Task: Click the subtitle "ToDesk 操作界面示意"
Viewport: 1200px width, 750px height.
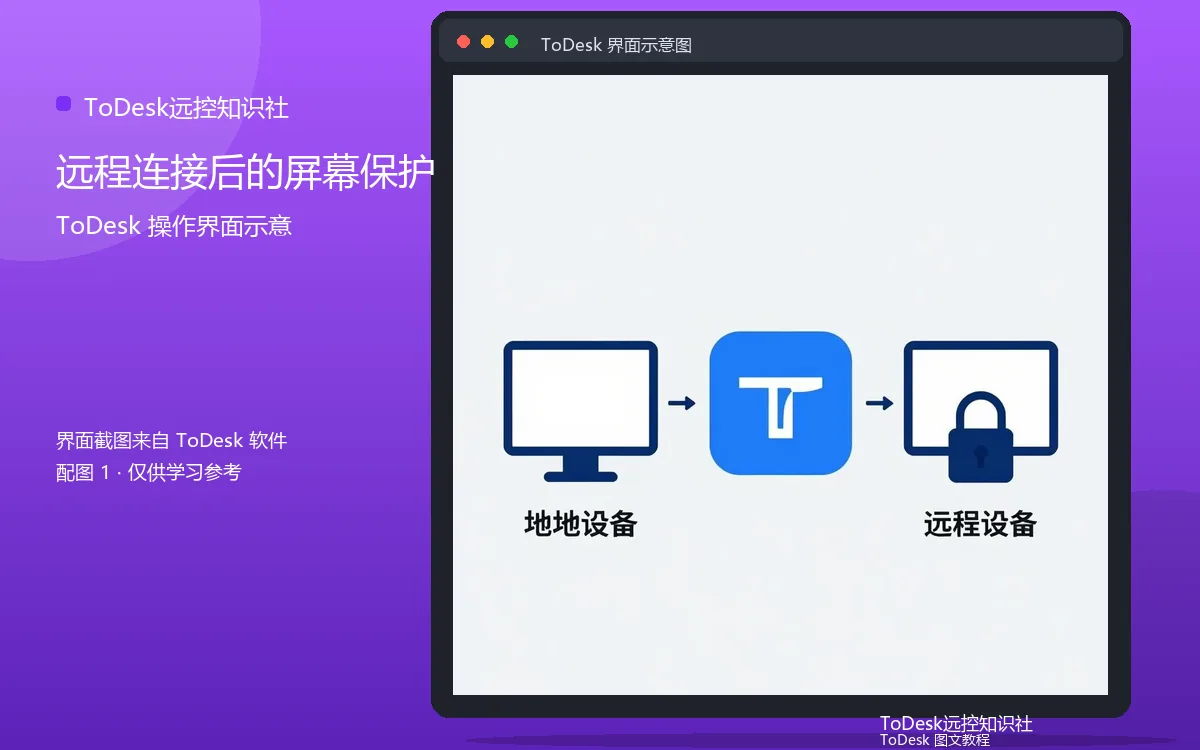Action: point(174,226)
